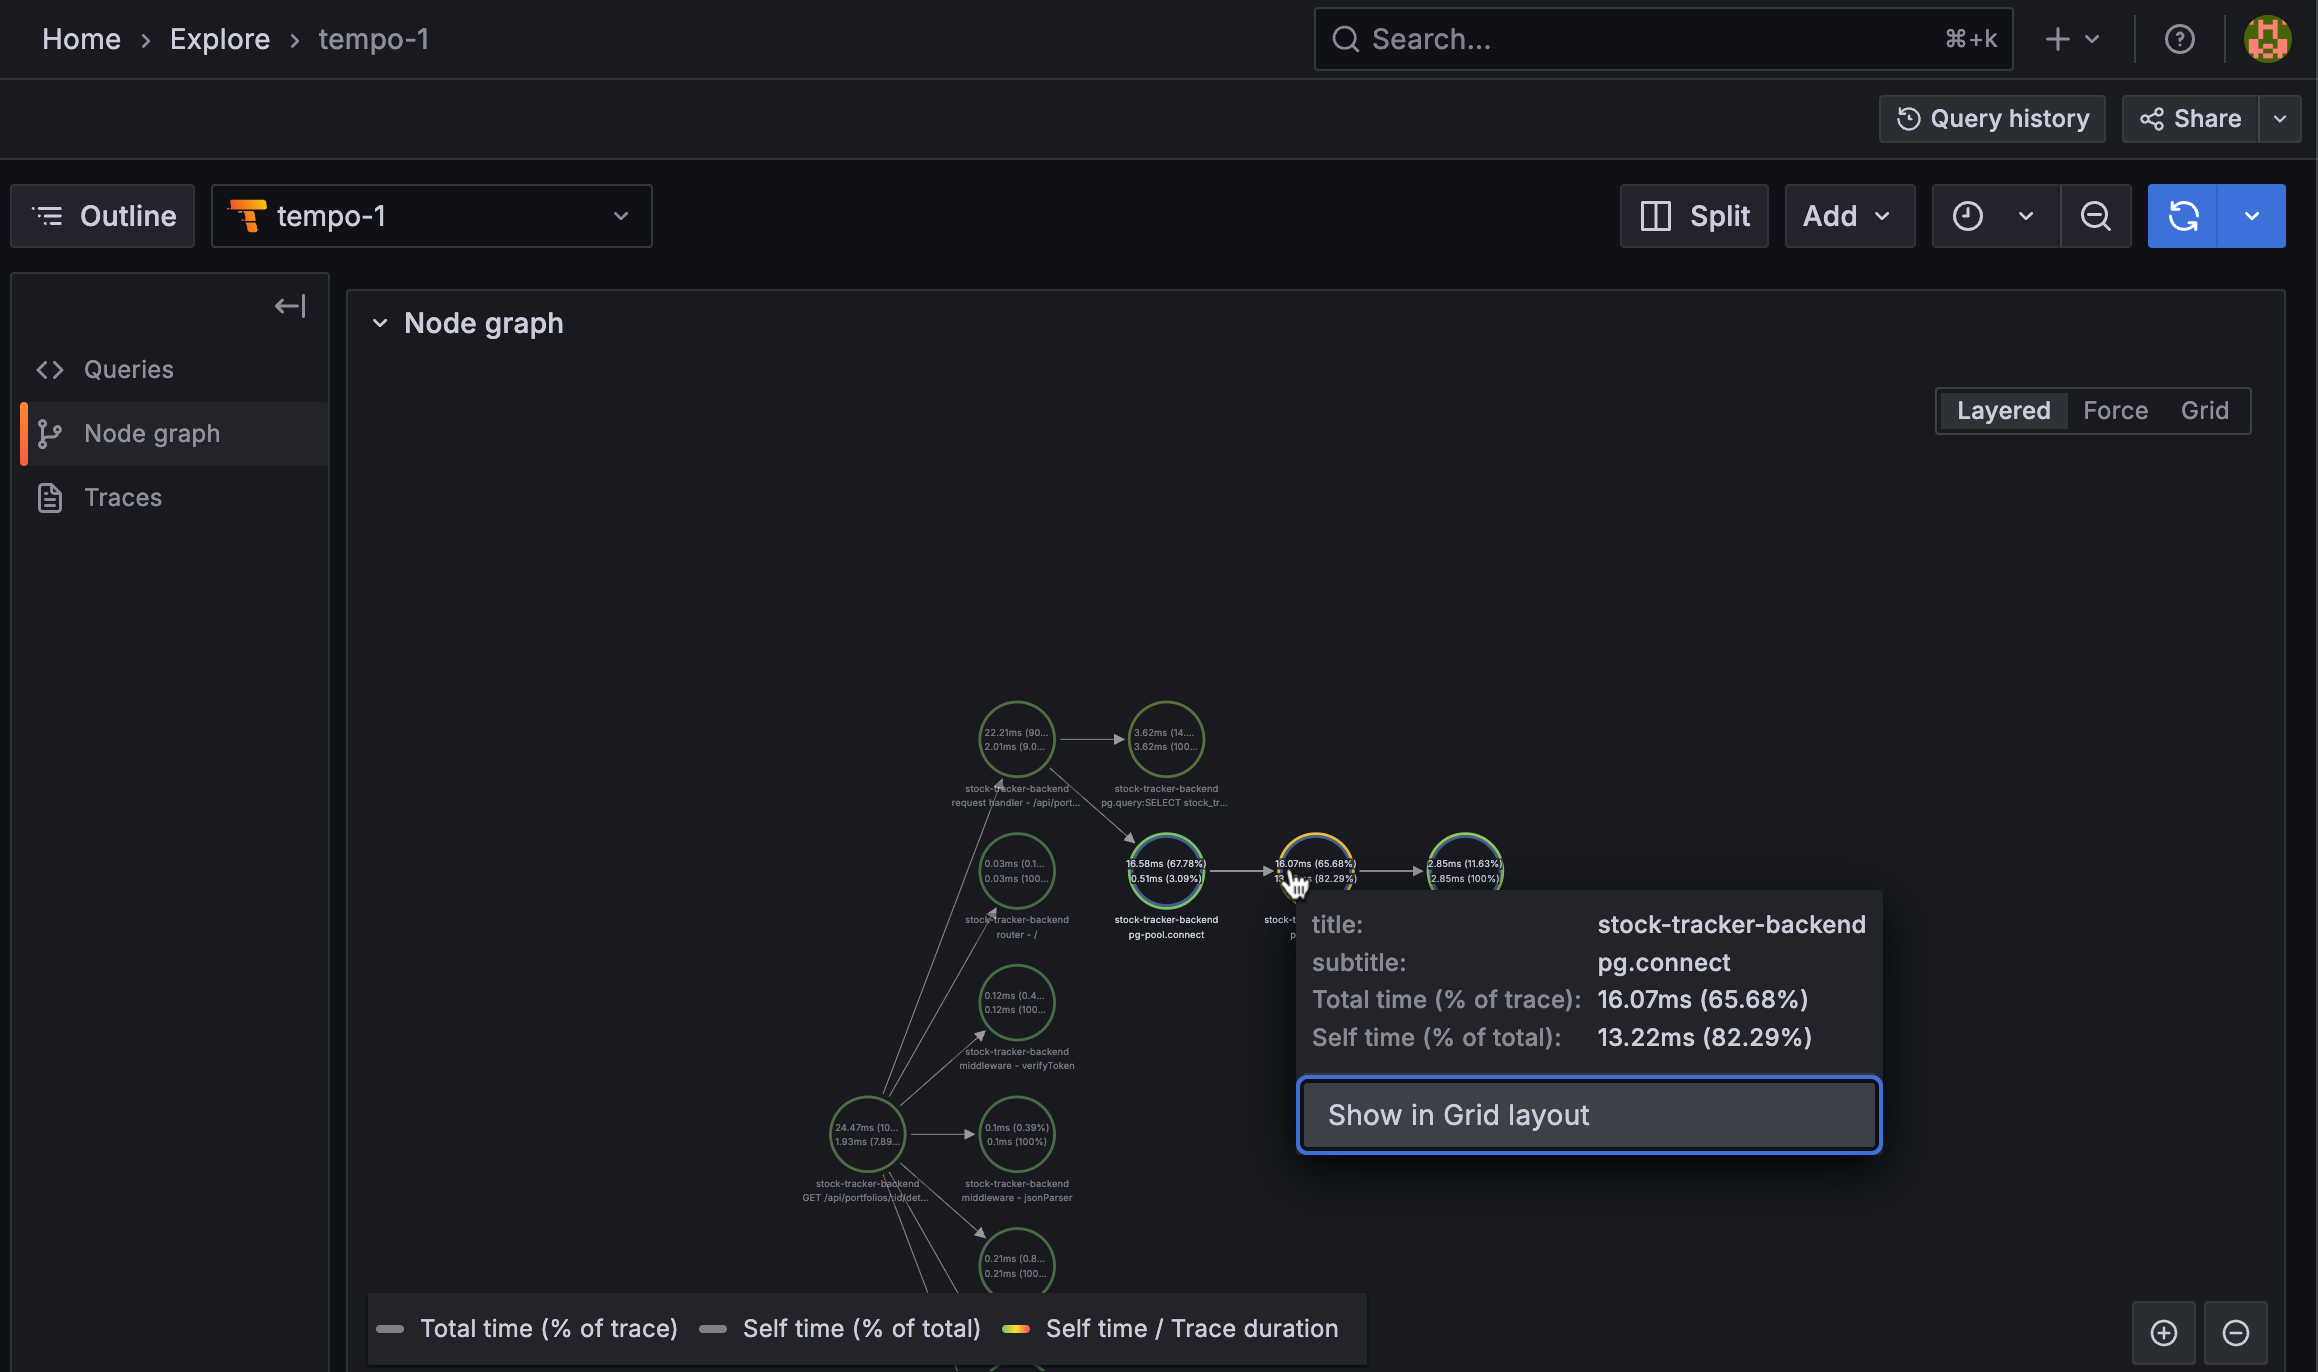Click the router - / node

[1016, 871]
